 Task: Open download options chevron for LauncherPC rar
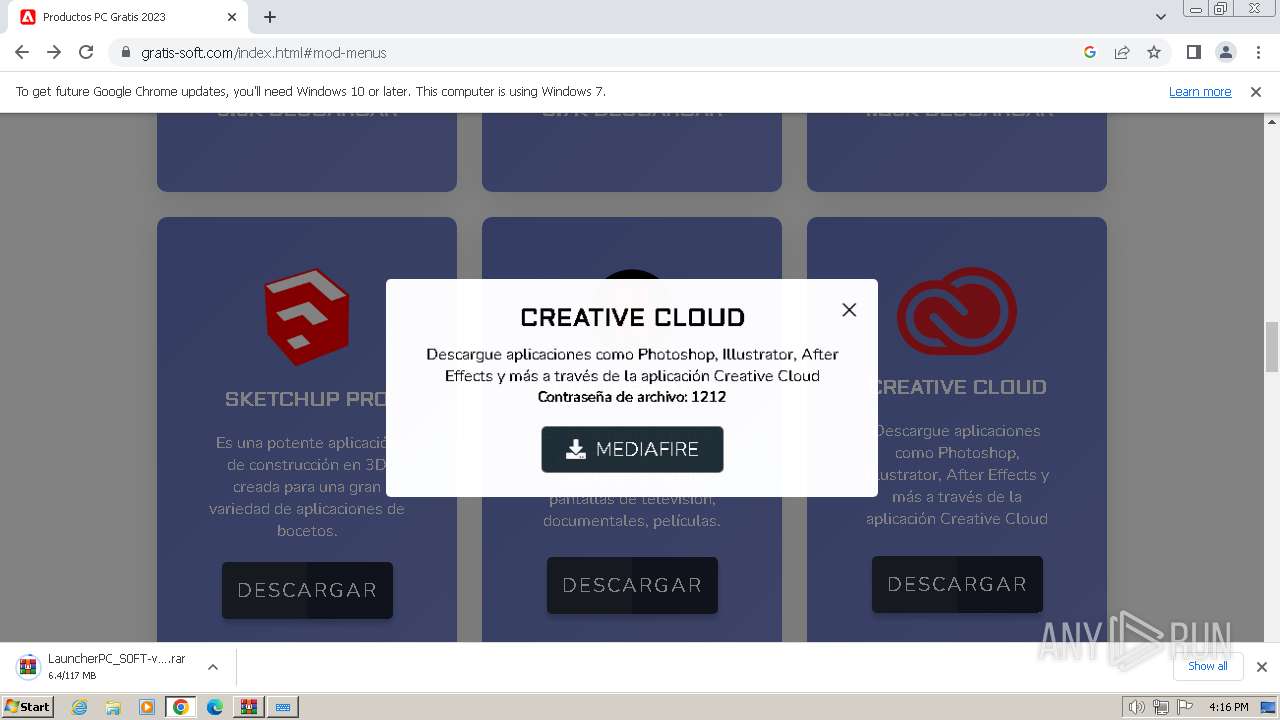click(213, 667)
